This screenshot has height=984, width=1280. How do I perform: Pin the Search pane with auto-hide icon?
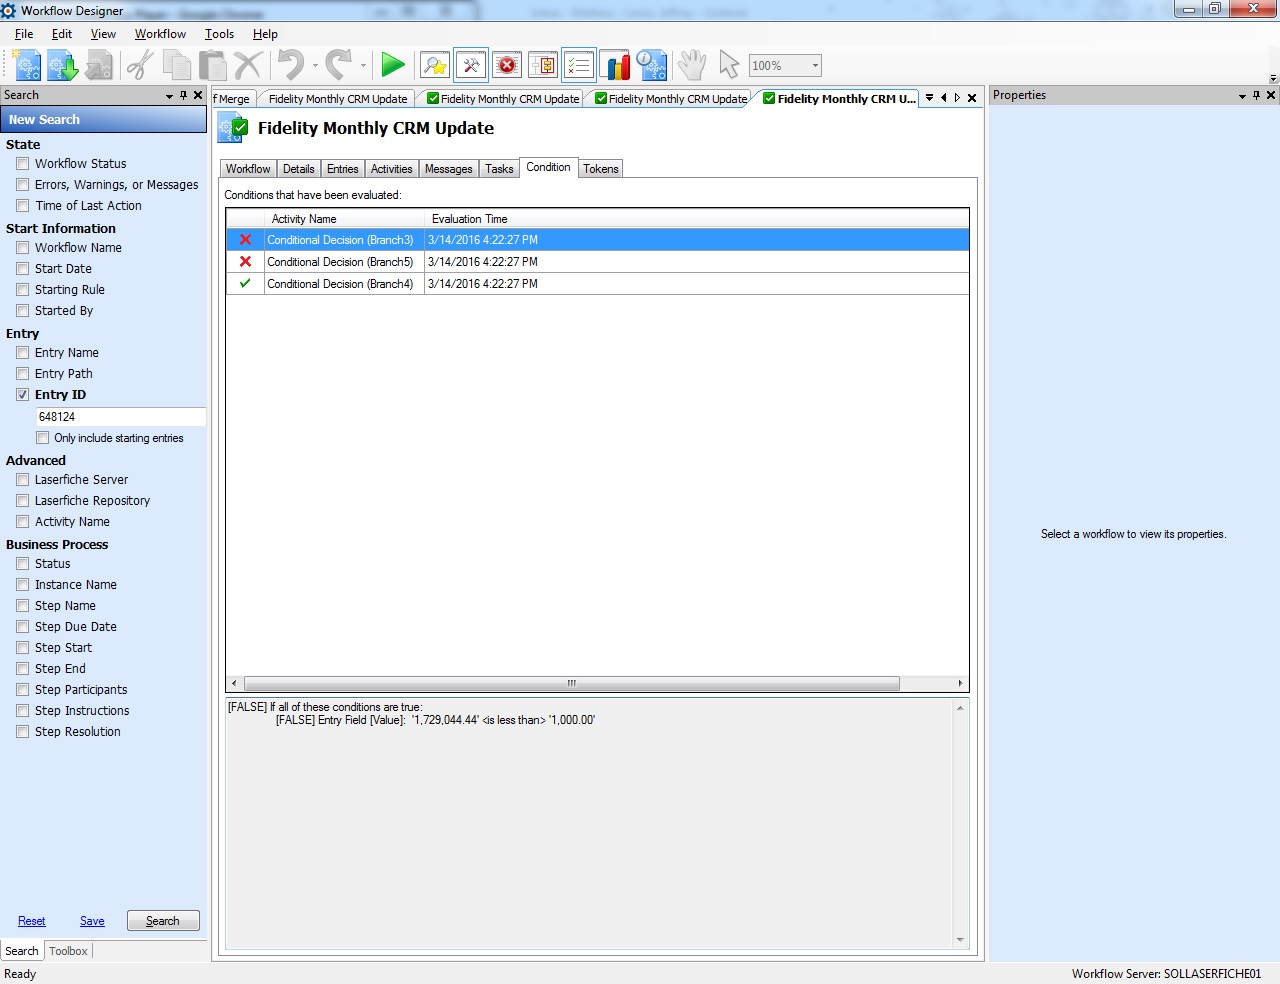pos(183,95)
